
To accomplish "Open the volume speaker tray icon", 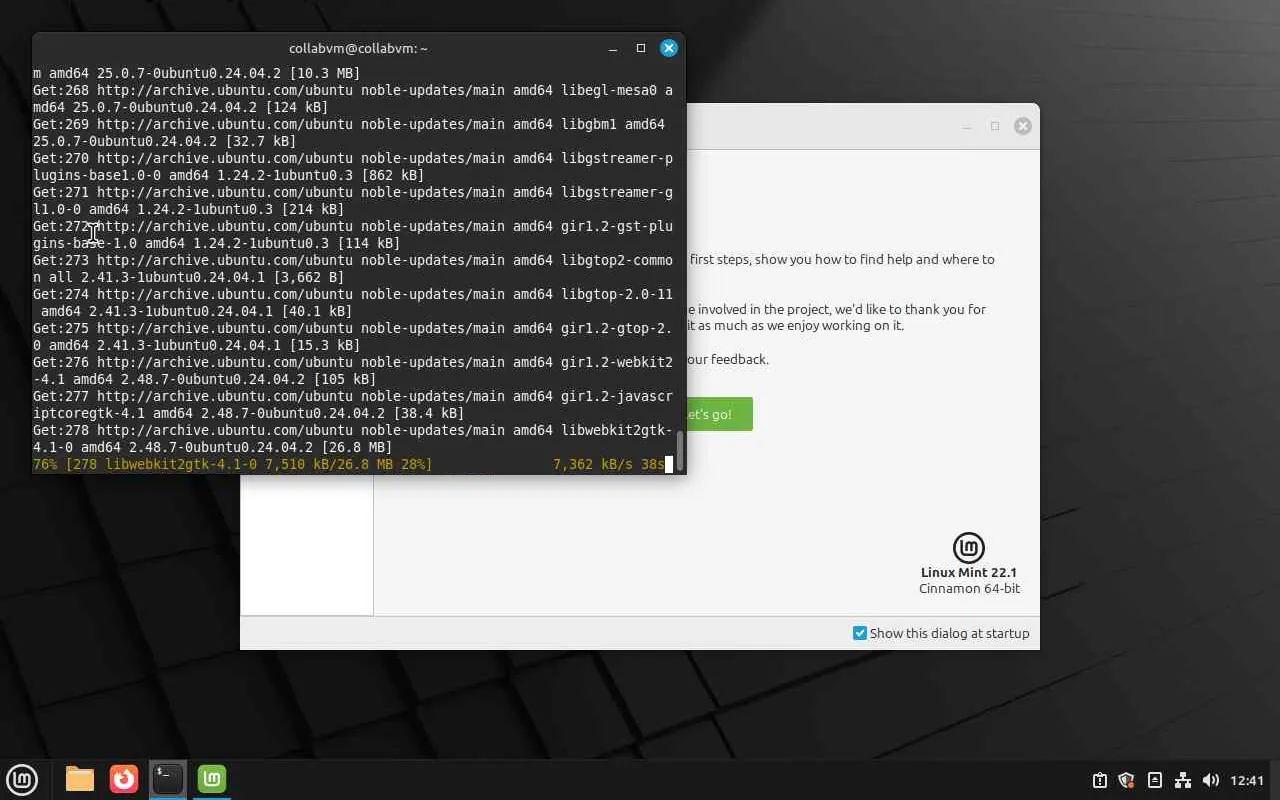I will (1210, 780).
